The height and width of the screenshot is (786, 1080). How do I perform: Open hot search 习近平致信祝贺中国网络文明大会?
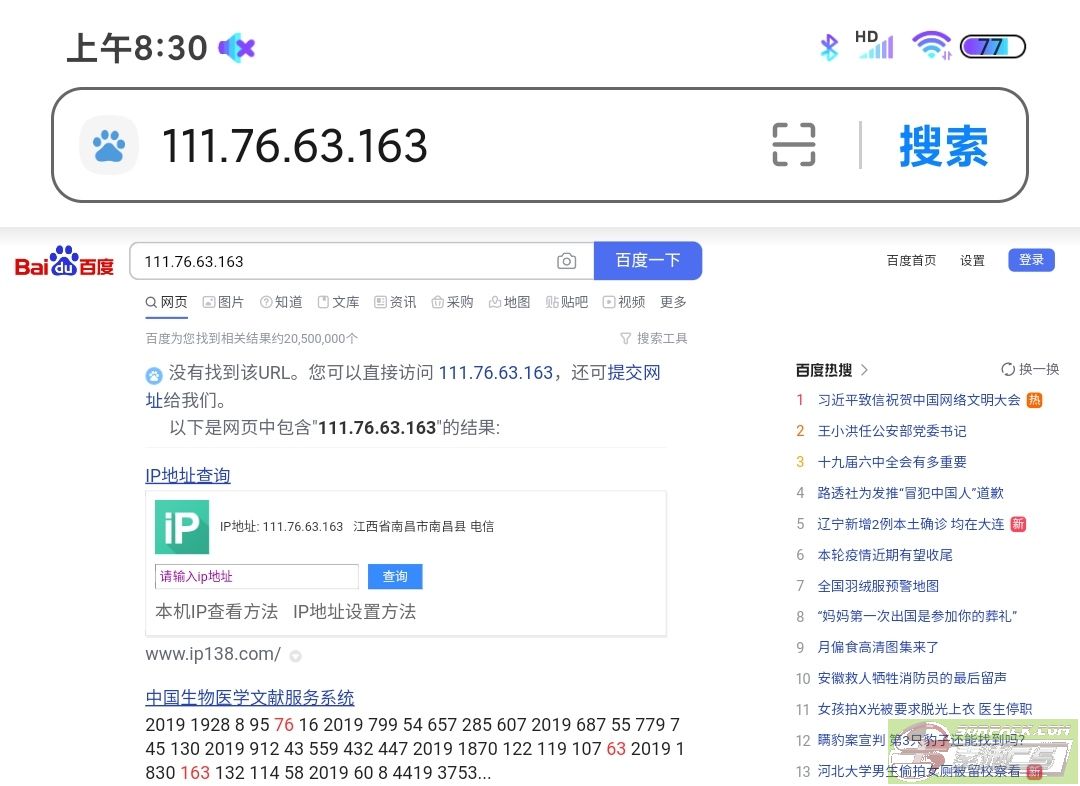point(919,400)
